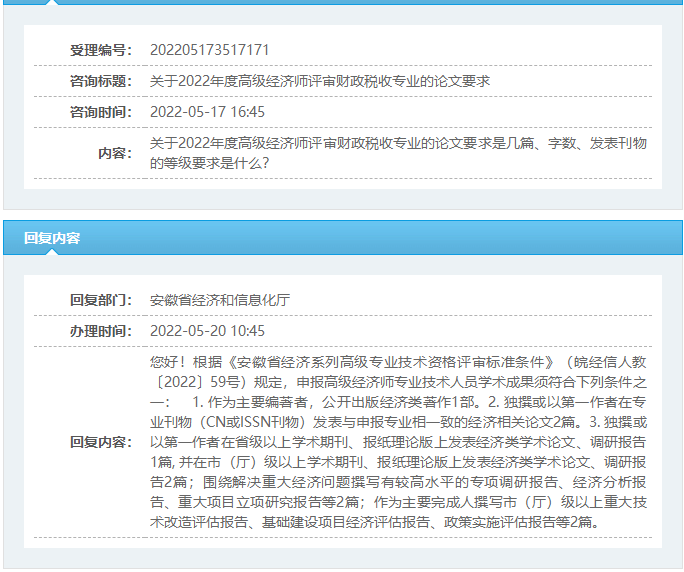Click the 咨询标题 field label
Image resolution: width=684 pixels, height=572 pixels.
tap(100, 81)
